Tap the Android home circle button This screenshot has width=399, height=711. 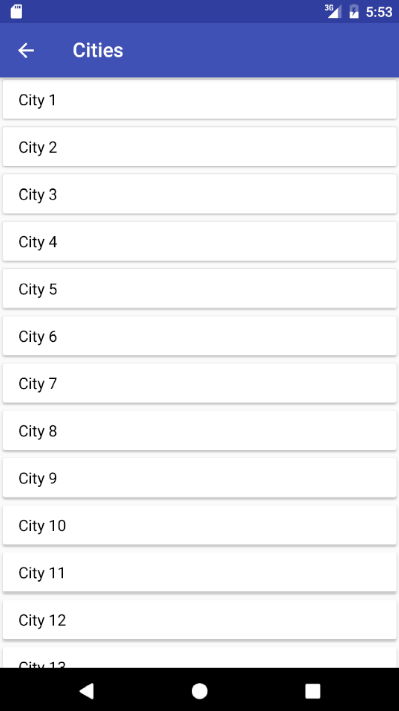coord(200,691)
